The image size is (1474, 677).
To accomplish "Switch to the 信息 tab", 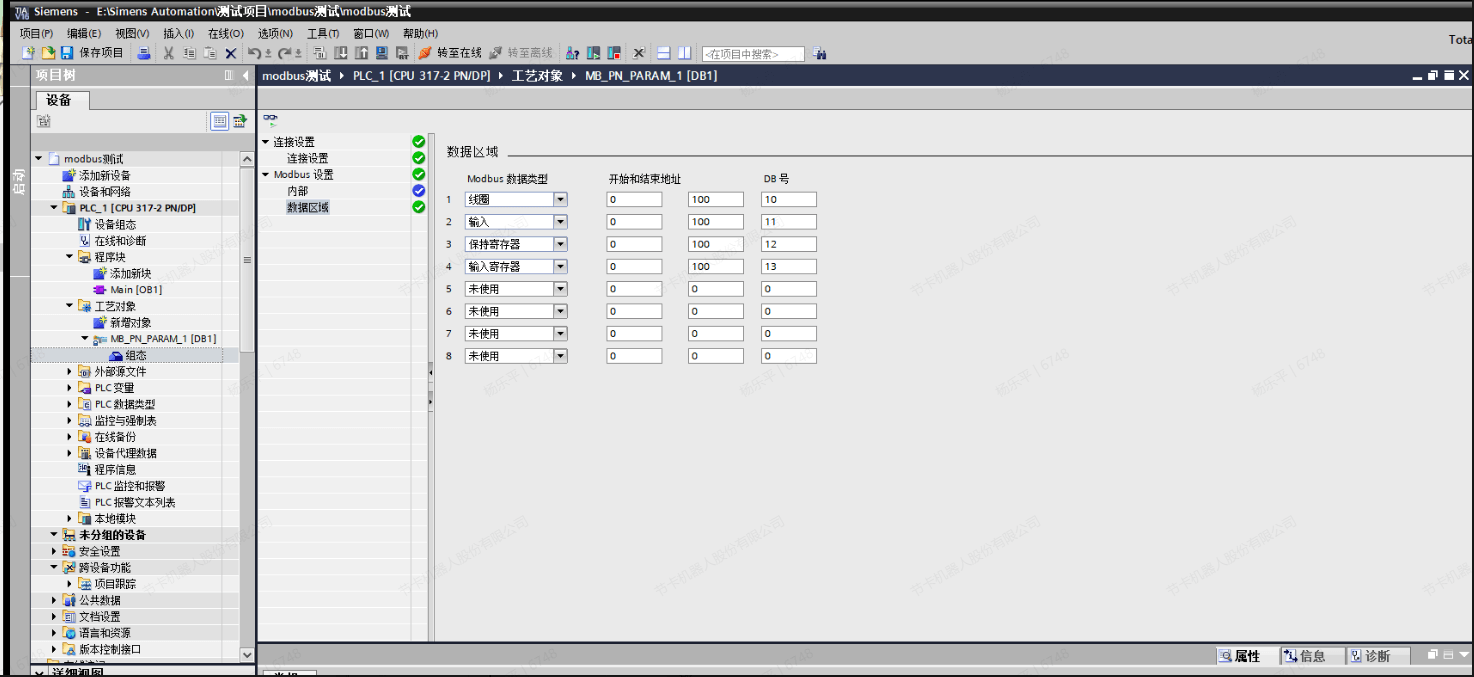I will pyautogui.click(x=1304, y=656).
